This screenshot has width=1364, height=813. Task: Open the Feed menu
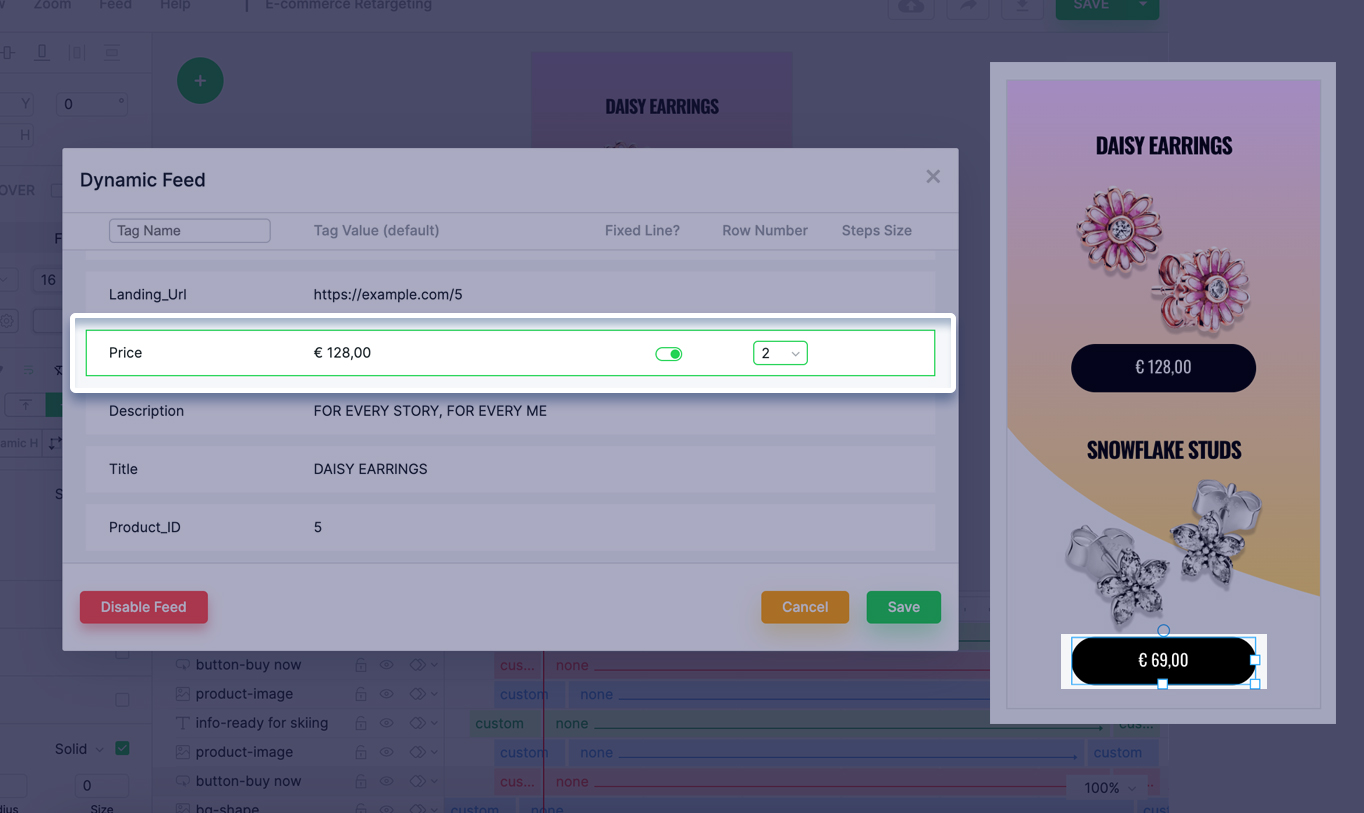click(115, 5)
